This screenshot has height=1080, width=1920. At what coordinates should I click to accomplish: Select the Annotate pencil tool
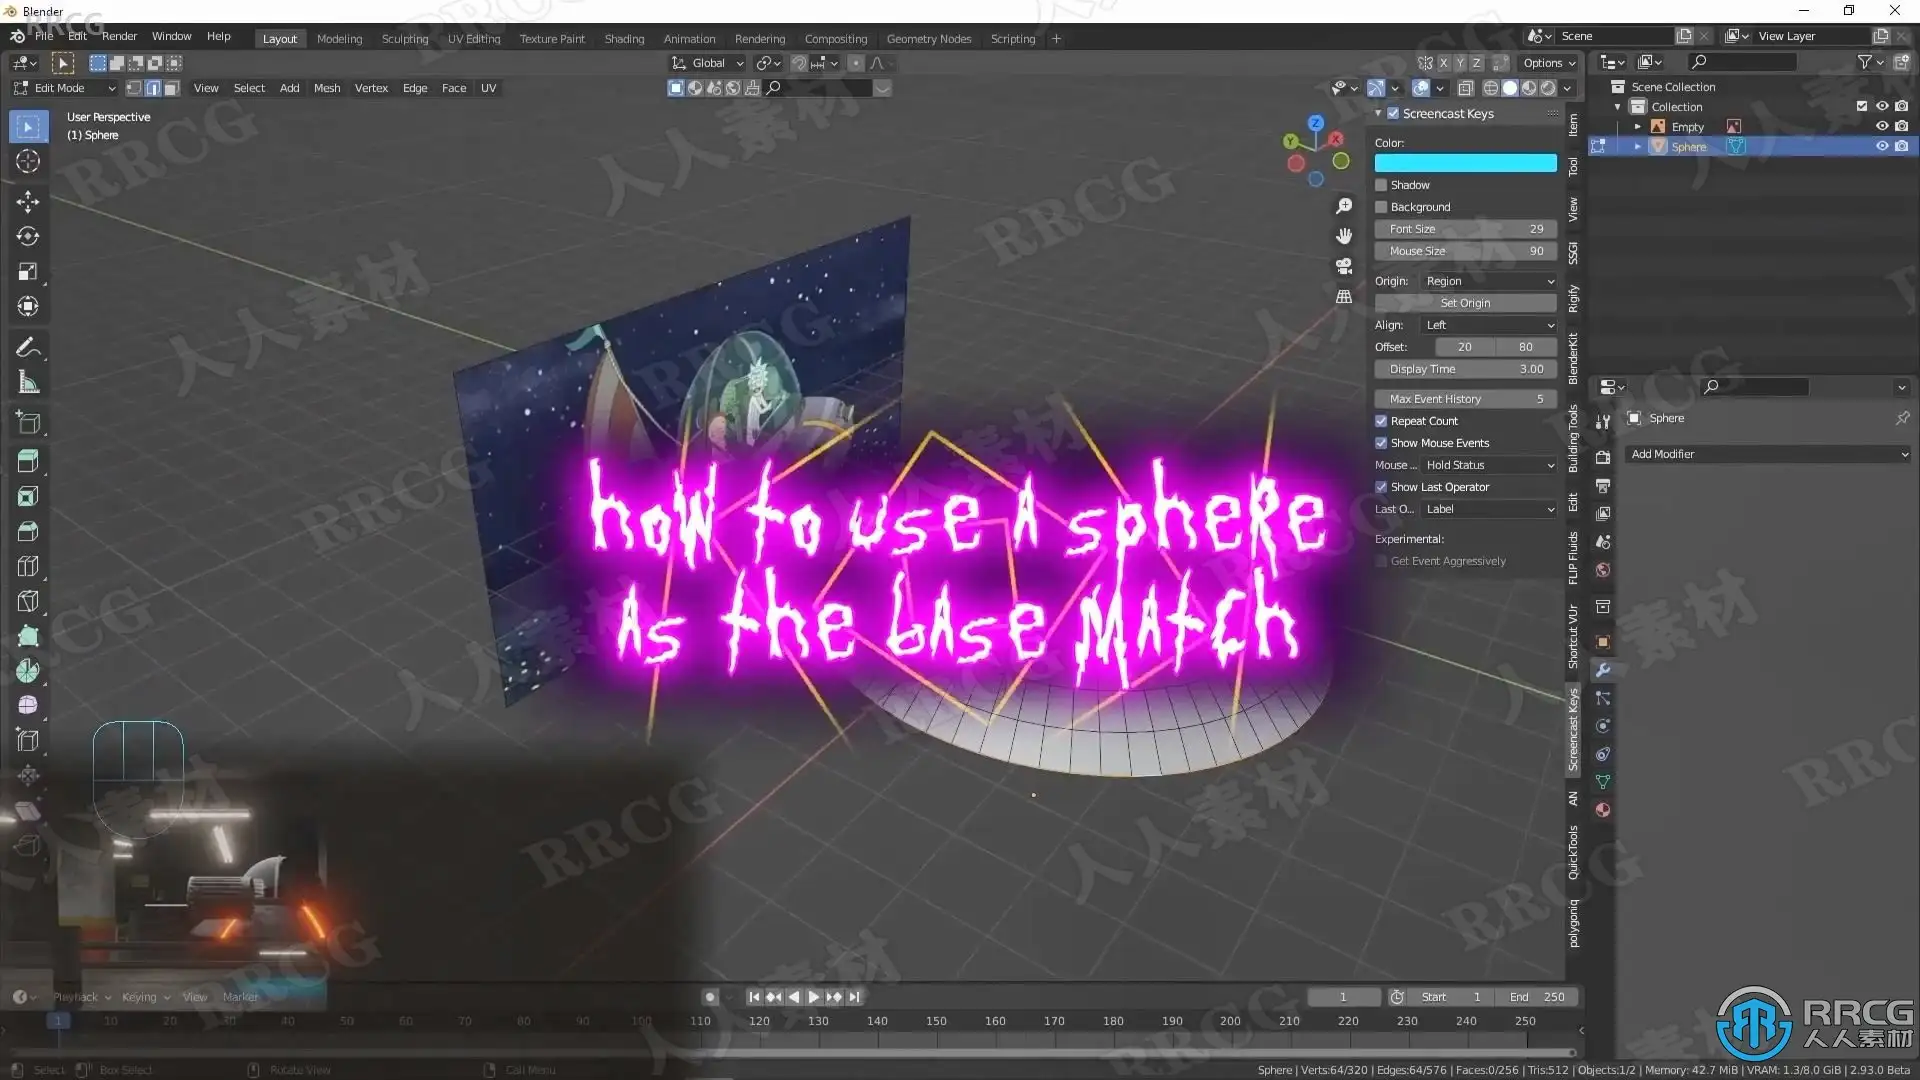(x=28, y=347)
